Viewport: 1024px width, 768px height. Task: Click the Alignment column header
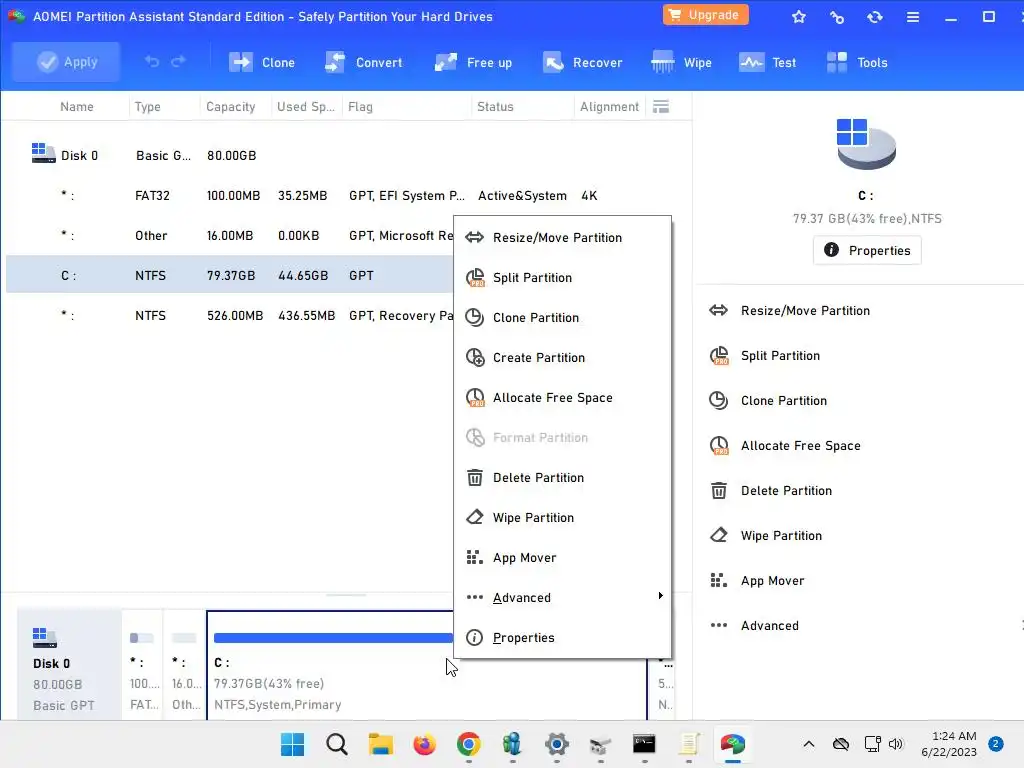(609, 106)
